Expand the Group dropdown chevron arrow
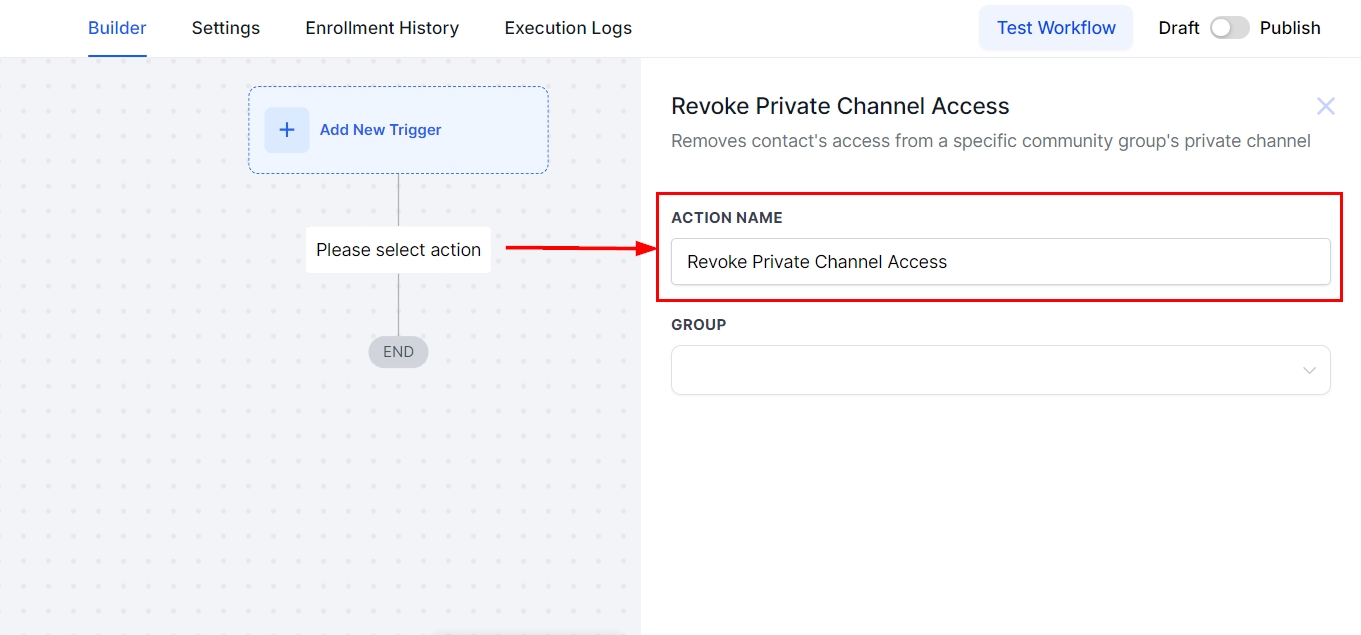This screenshot has height=635, width=1361. 1309,371
